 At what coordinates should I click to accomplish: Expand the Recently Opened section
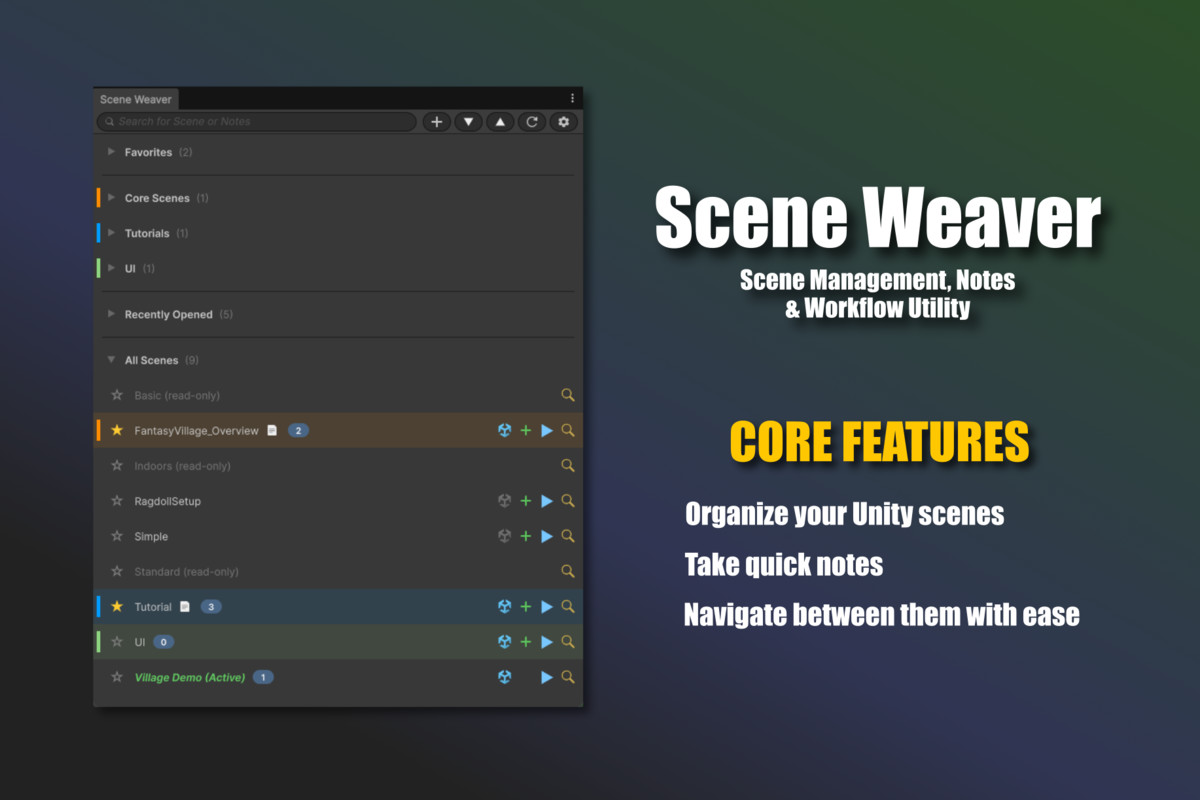111,314
